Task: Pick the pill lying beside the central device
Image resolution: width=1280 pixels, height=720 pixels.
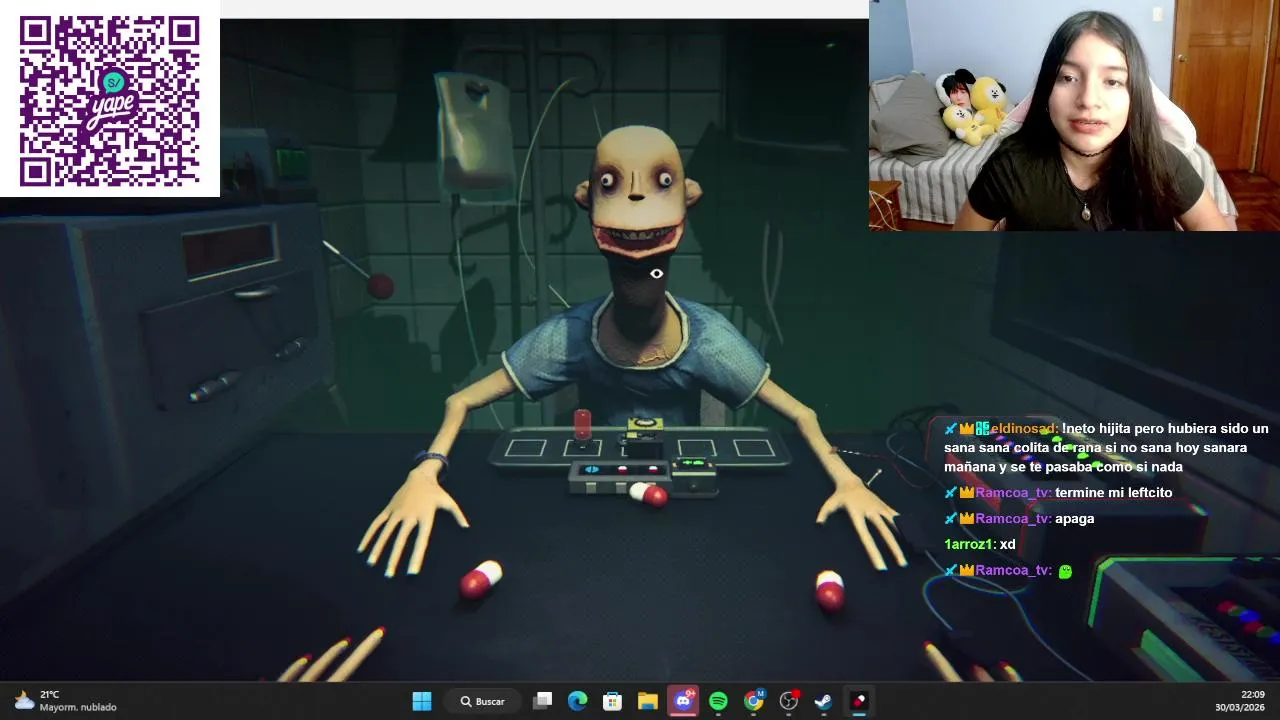Action: pos(648,493)
